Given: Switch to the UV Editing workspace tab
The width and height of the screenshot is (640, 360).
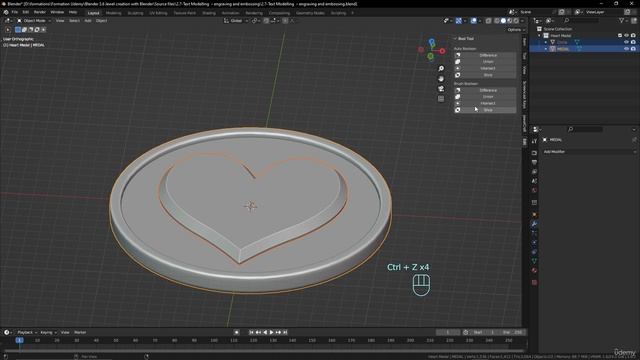Looking at the screenshot, I should (x=158, y=13).
